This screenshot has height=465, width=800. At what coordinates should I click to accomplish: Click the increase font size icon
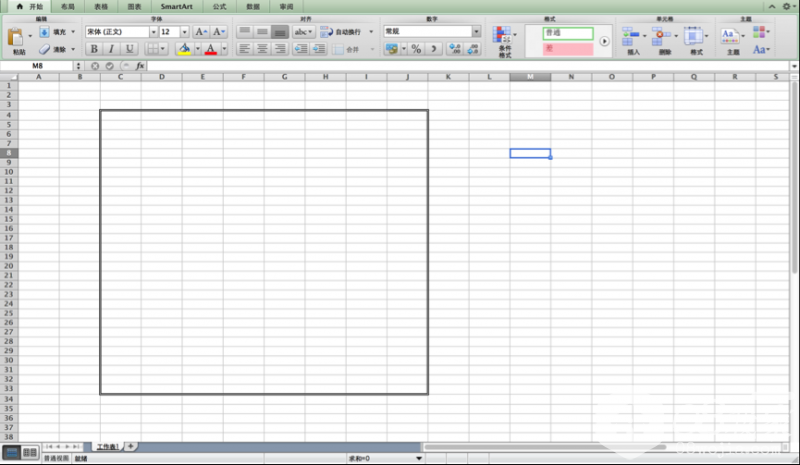pos(200,32)
